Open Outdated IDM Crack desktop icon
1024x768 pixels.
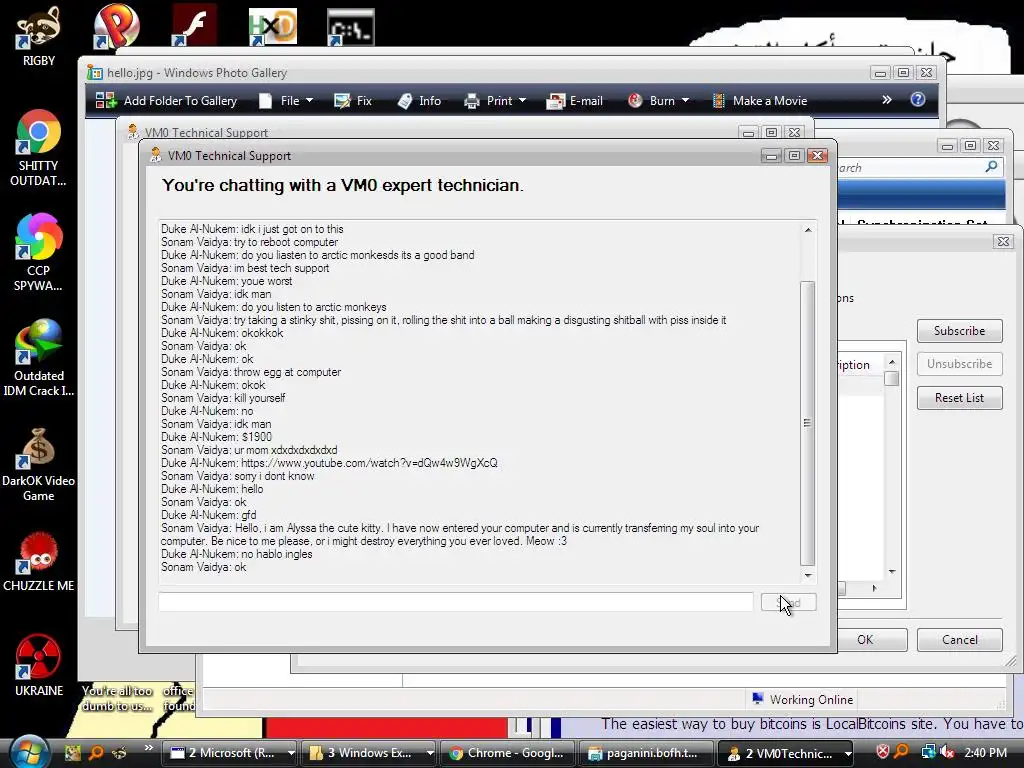[39, 358]
